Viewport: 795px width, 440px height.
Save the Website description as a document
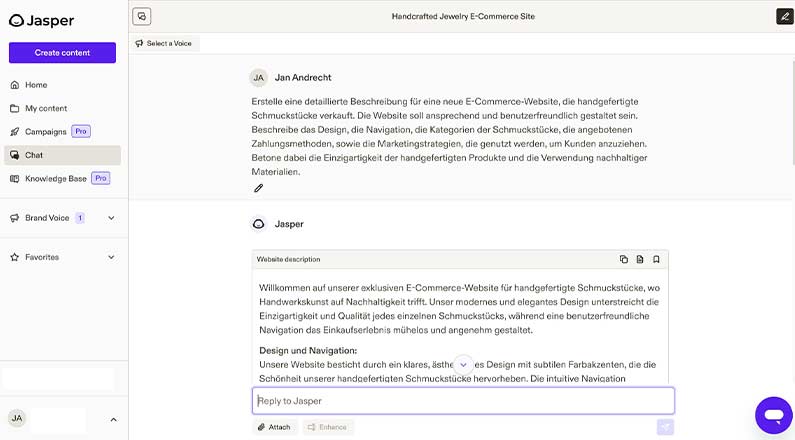[640, 259]
